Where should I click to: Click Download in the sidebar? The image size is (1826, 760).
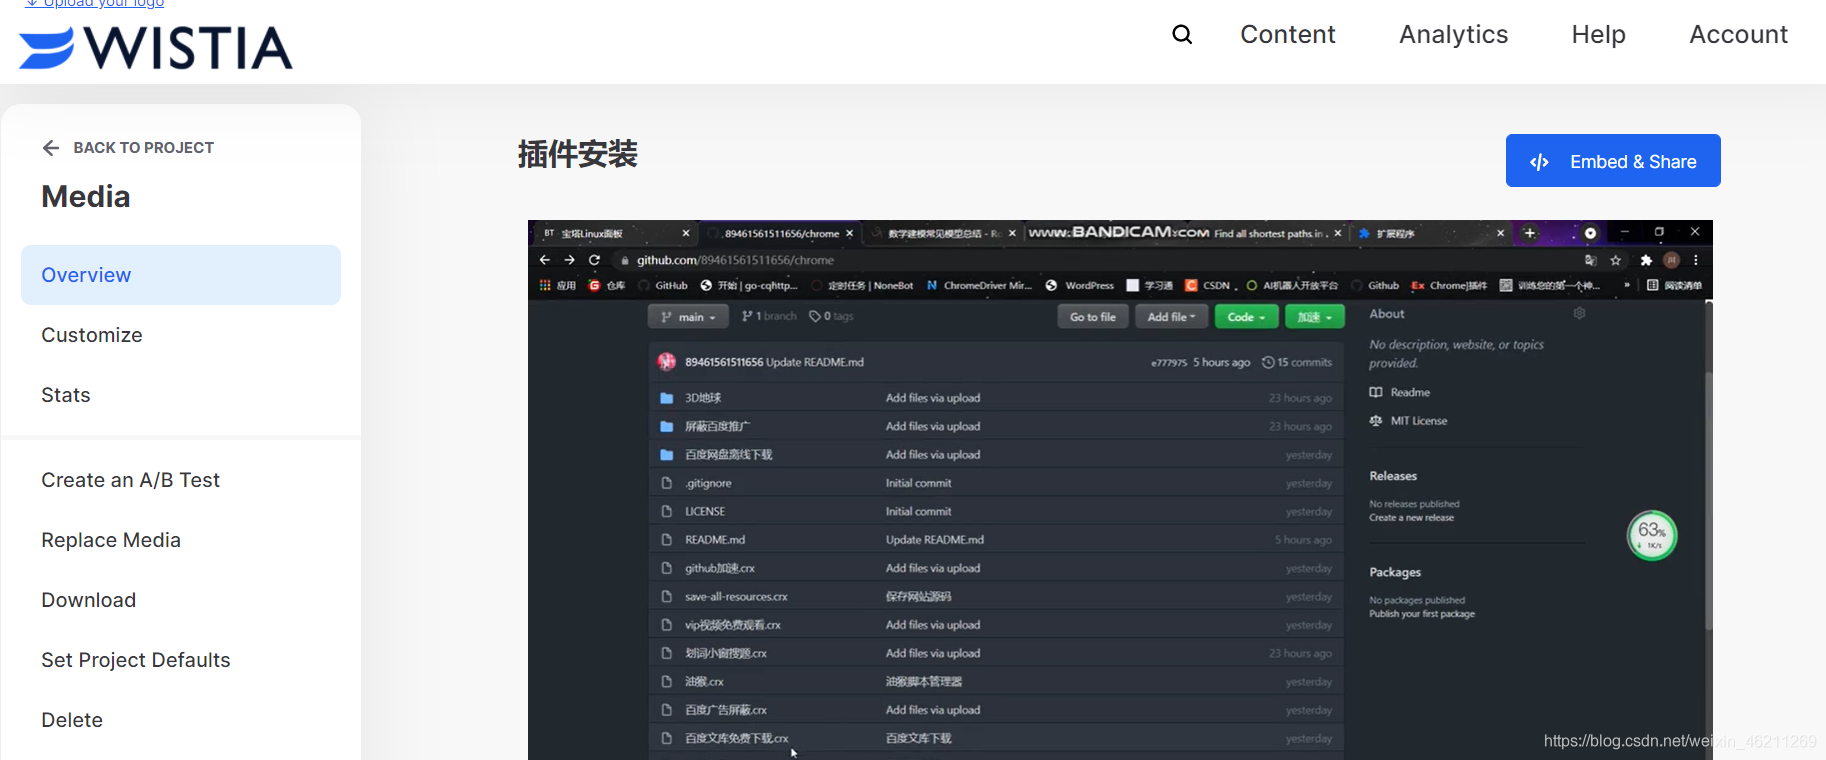(89, 600)
